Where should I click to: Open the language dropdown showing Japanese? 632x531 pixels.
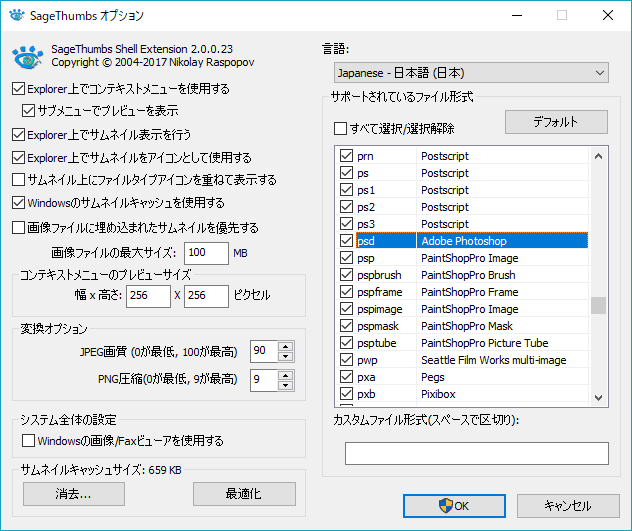click(471, 73)
